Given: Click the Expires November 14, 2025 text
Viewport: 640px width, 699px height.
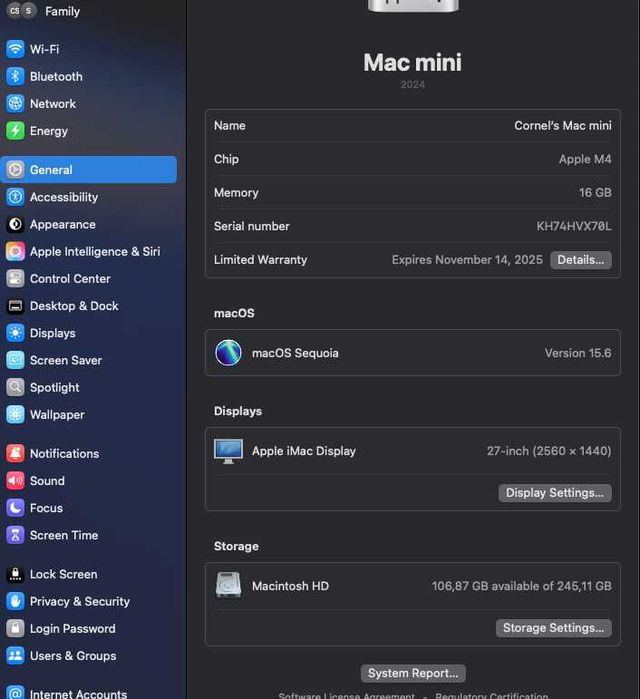Looking at the screenshot, I should [467, 259].
